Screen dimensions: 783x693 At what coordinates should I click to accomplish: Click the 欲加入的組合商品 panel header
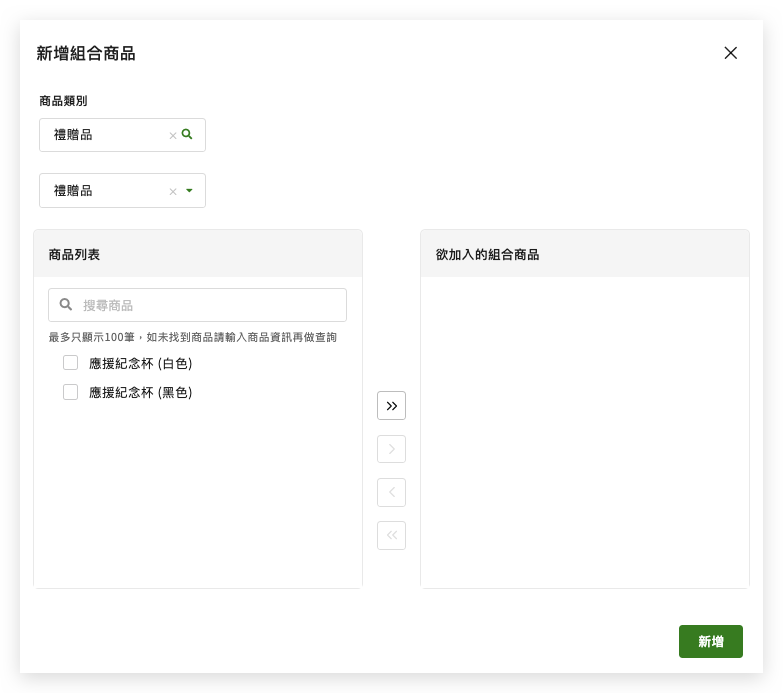(585, 254)
